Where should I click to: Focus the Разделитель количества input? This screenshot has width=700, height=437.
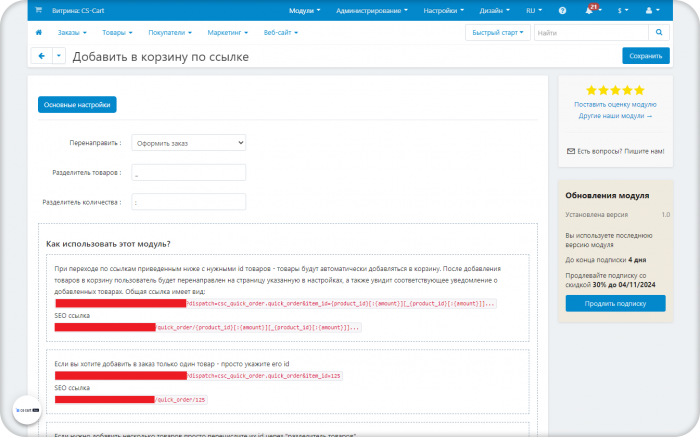pos(188,202)
